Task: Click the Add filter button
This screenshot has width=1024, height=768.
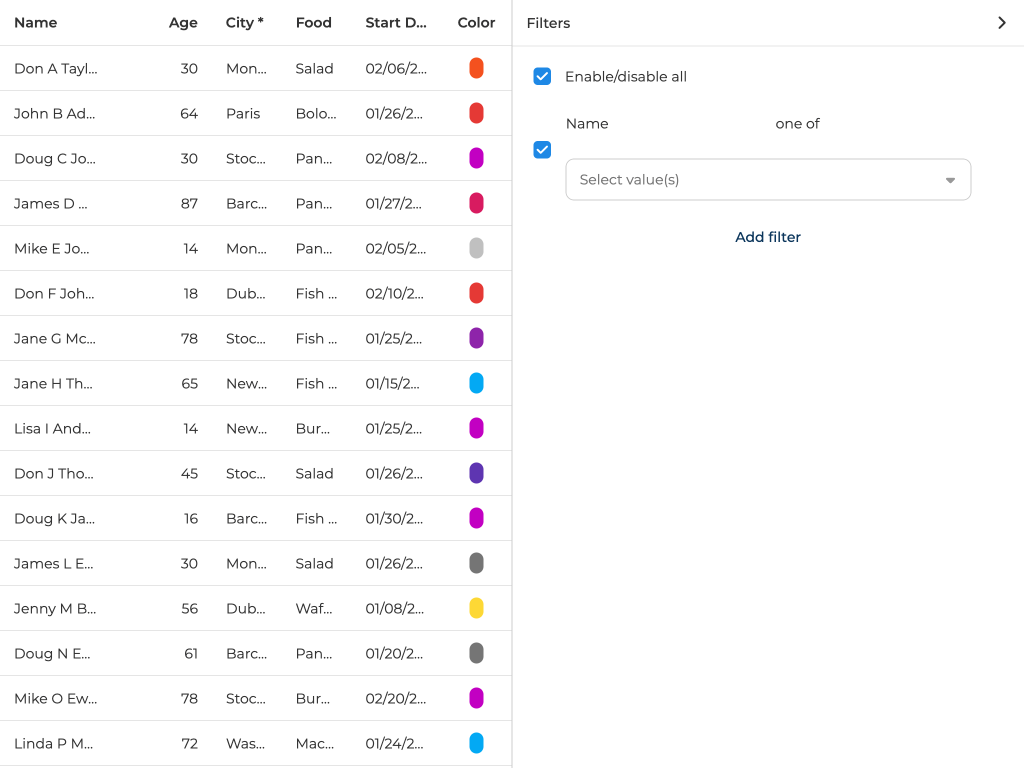Action: coord(768,237)
